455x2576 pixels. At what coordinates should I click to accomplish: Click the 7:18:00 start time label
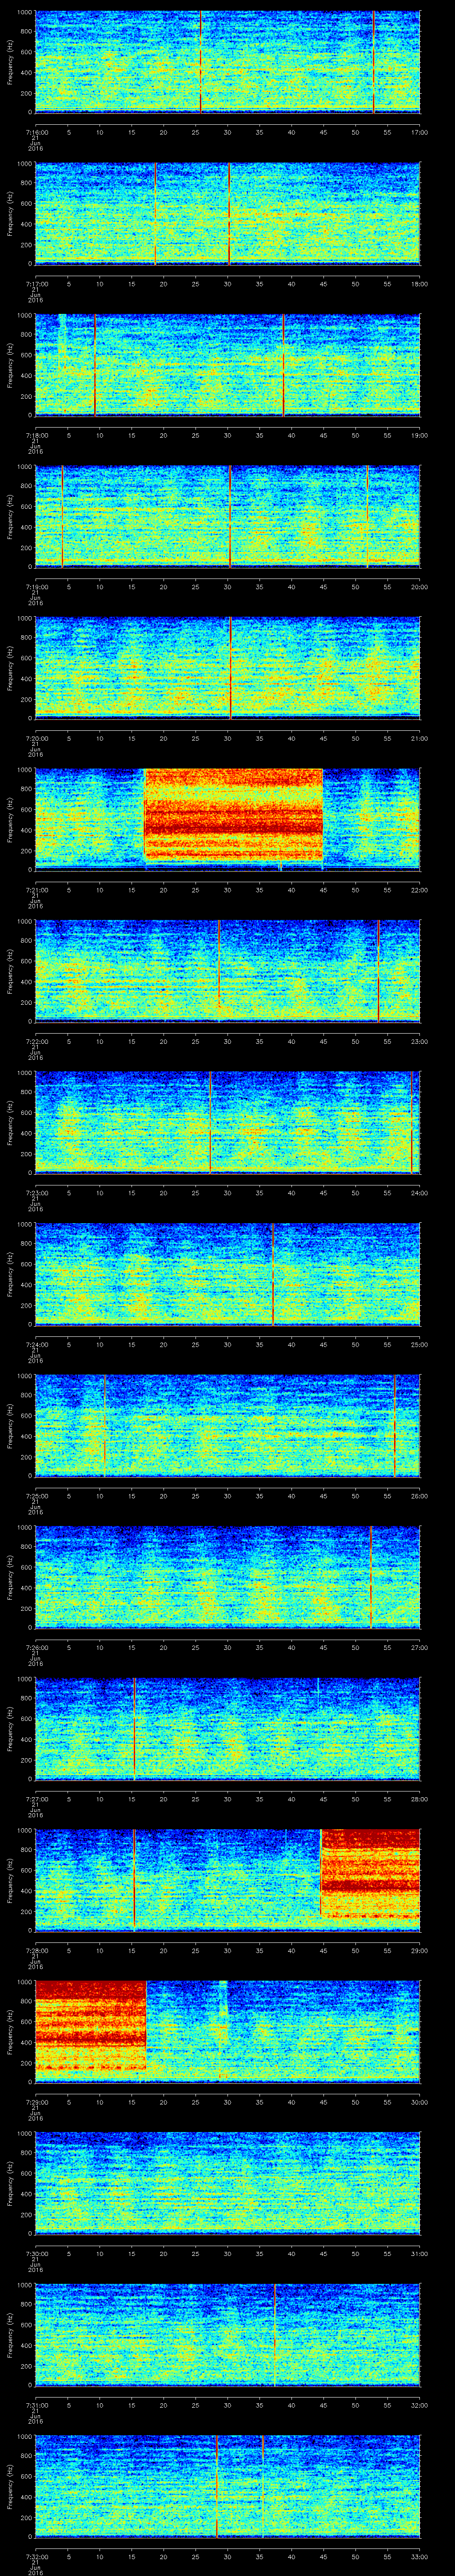point(36,435)
